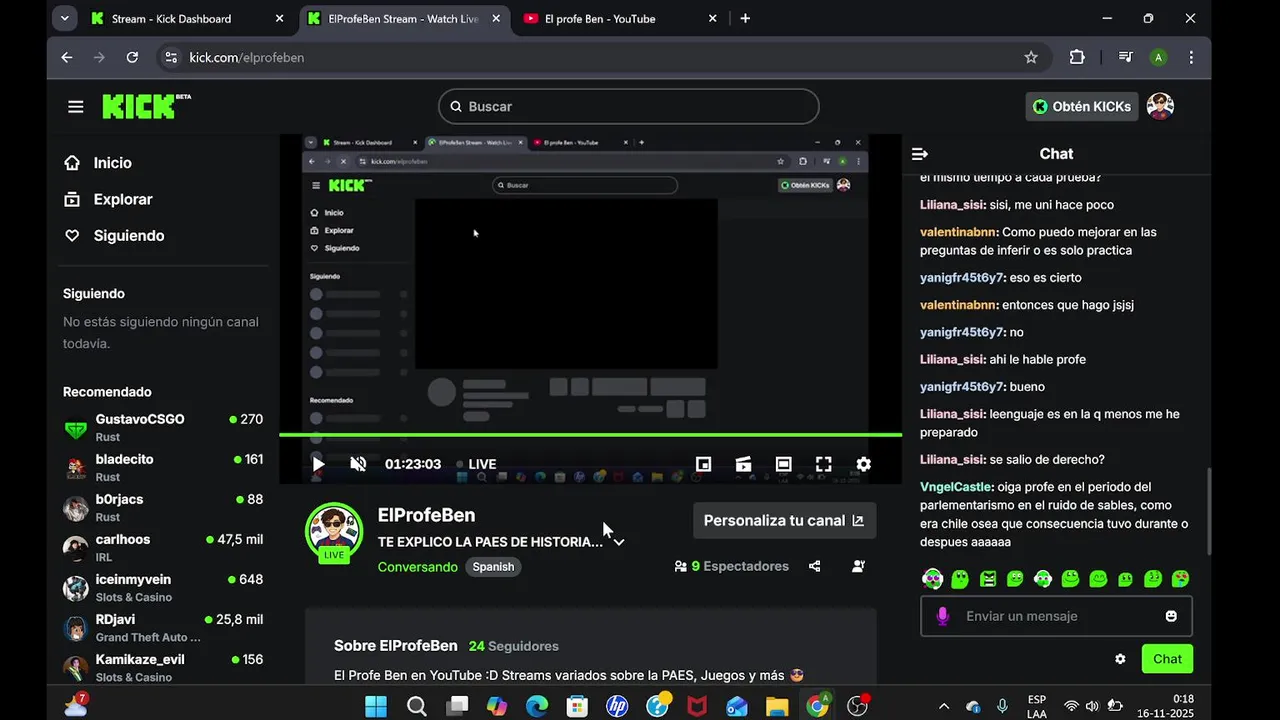Screen dimensions: 1280x720
Task: Jump to LIVE in the player
Action: click(x=476, y=464)
